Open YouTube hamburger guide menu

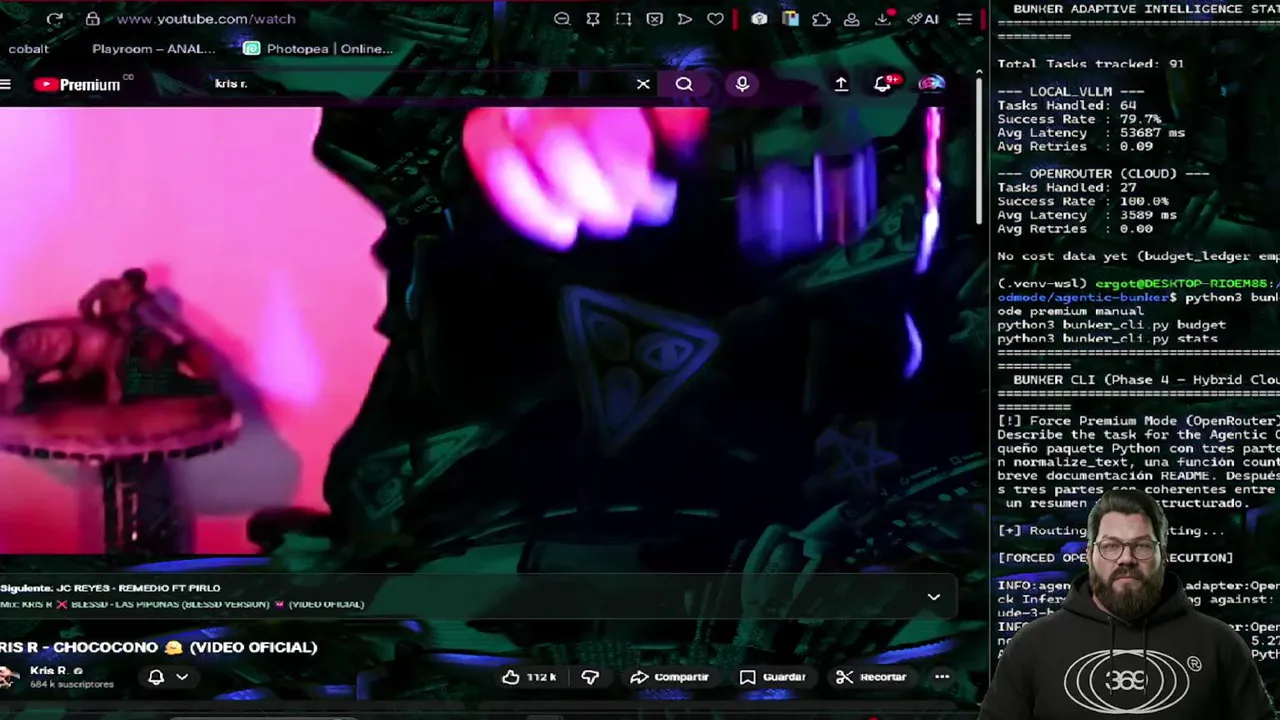[5, 85]
